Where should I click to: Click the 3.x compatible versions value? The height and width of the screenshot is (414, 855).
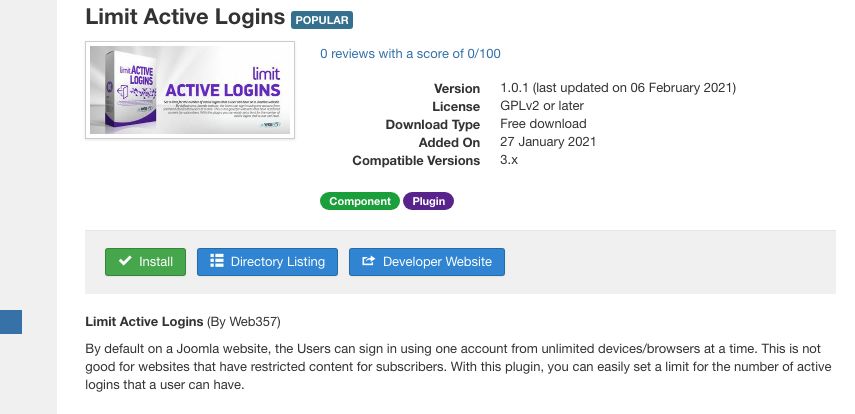509,160
